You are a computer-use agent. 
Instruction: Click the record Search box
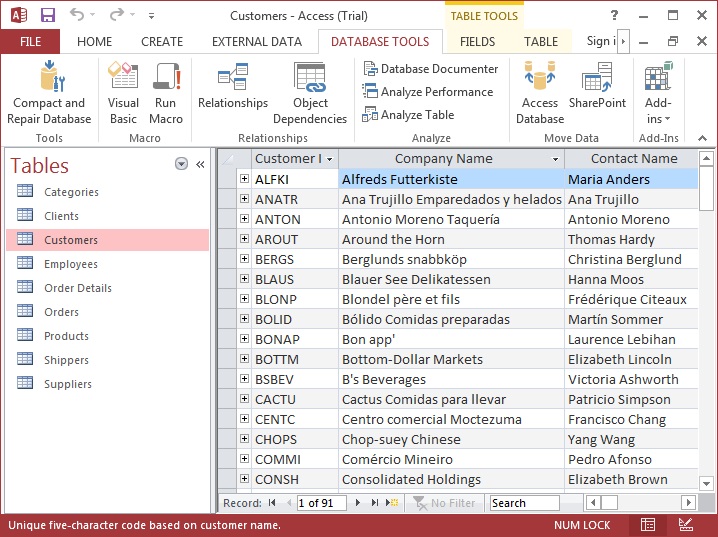click(524, 503)
